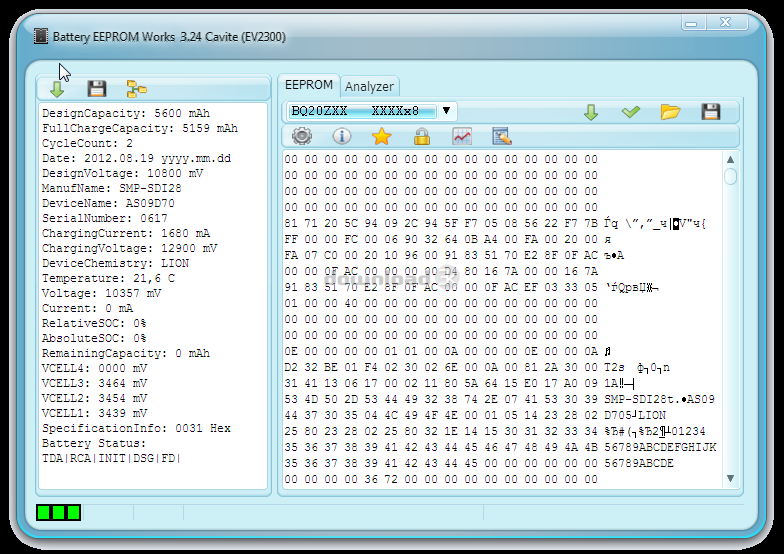Switch to the Analyzer tab
Screen dimensions: 784x554
click(369, 86)
